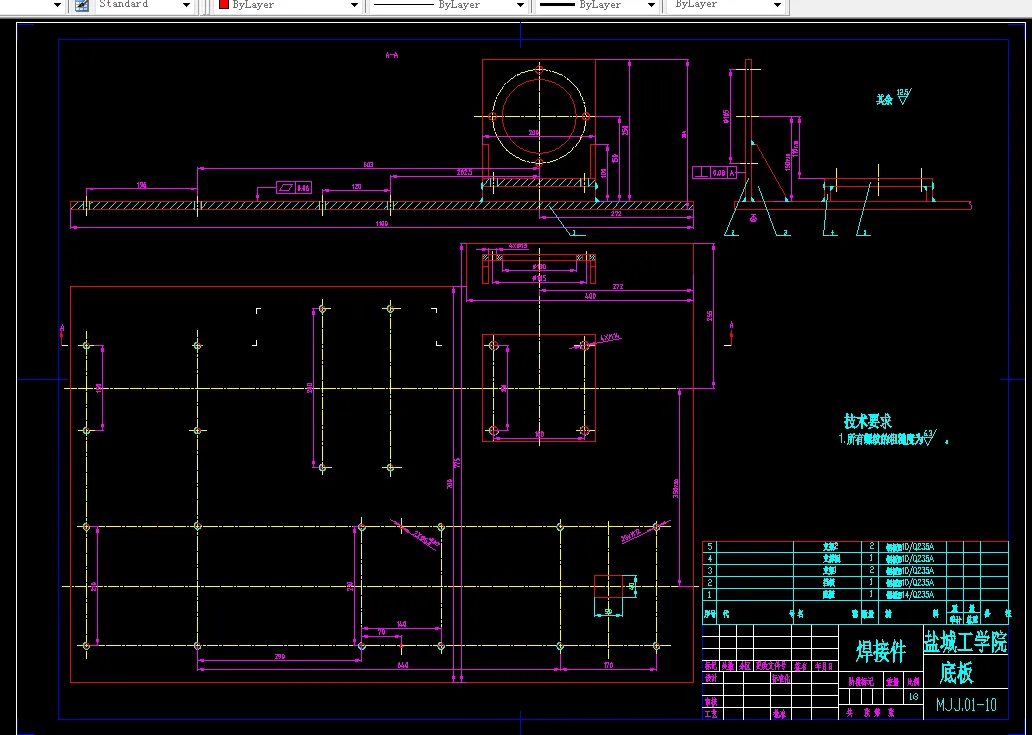
Task: Select the 400 dimension in the plan view
Action: [x=590, y=296]
